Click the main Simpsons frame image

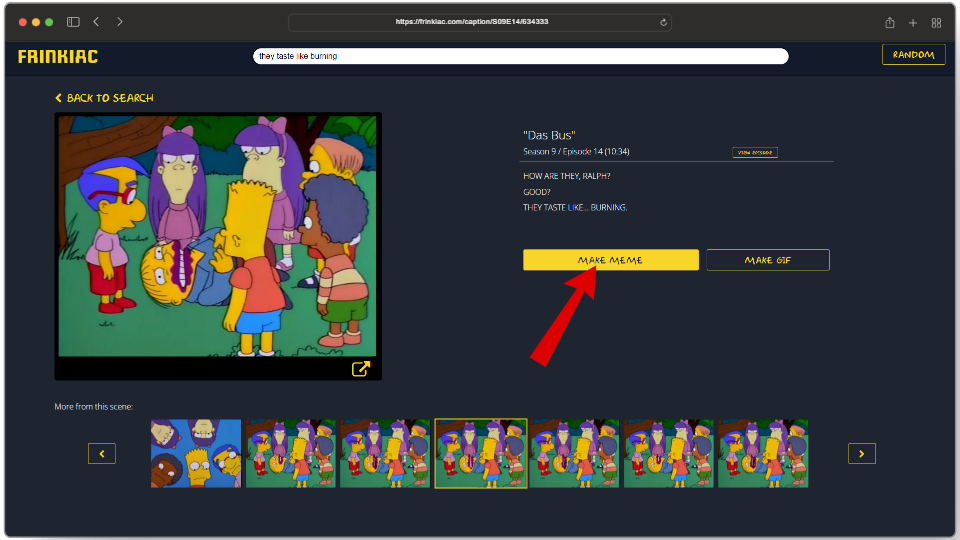(x=217, y=236)
